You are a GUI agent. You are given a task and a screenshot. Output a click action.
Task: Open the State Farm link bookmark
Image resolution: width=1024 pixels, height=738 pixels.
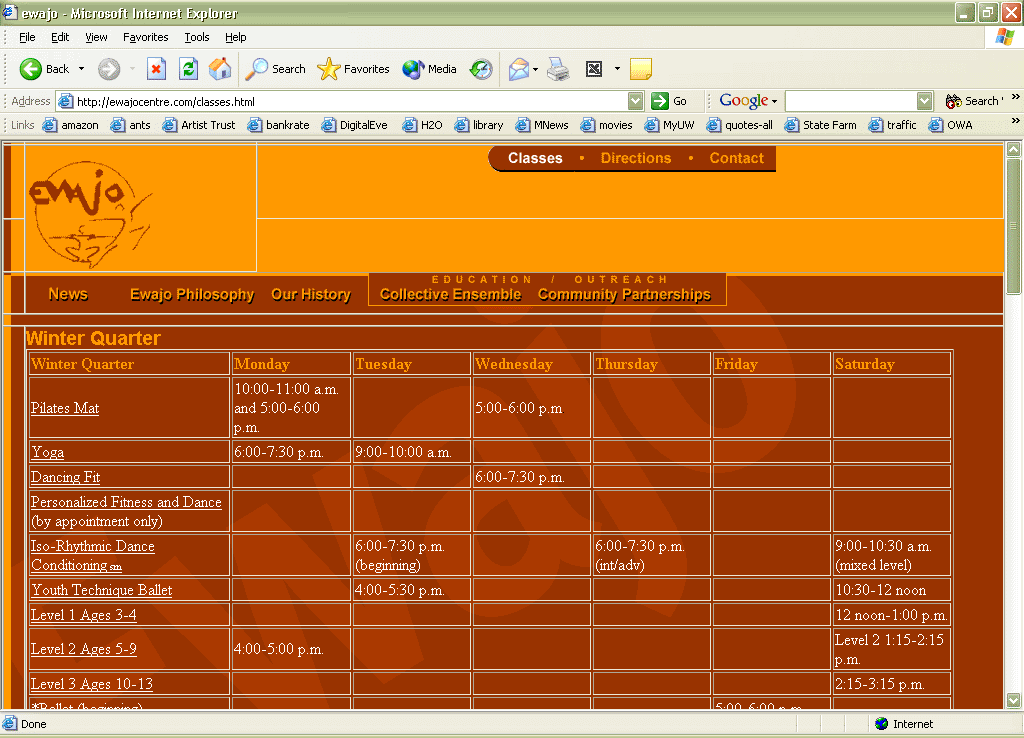tap(820, 125)
